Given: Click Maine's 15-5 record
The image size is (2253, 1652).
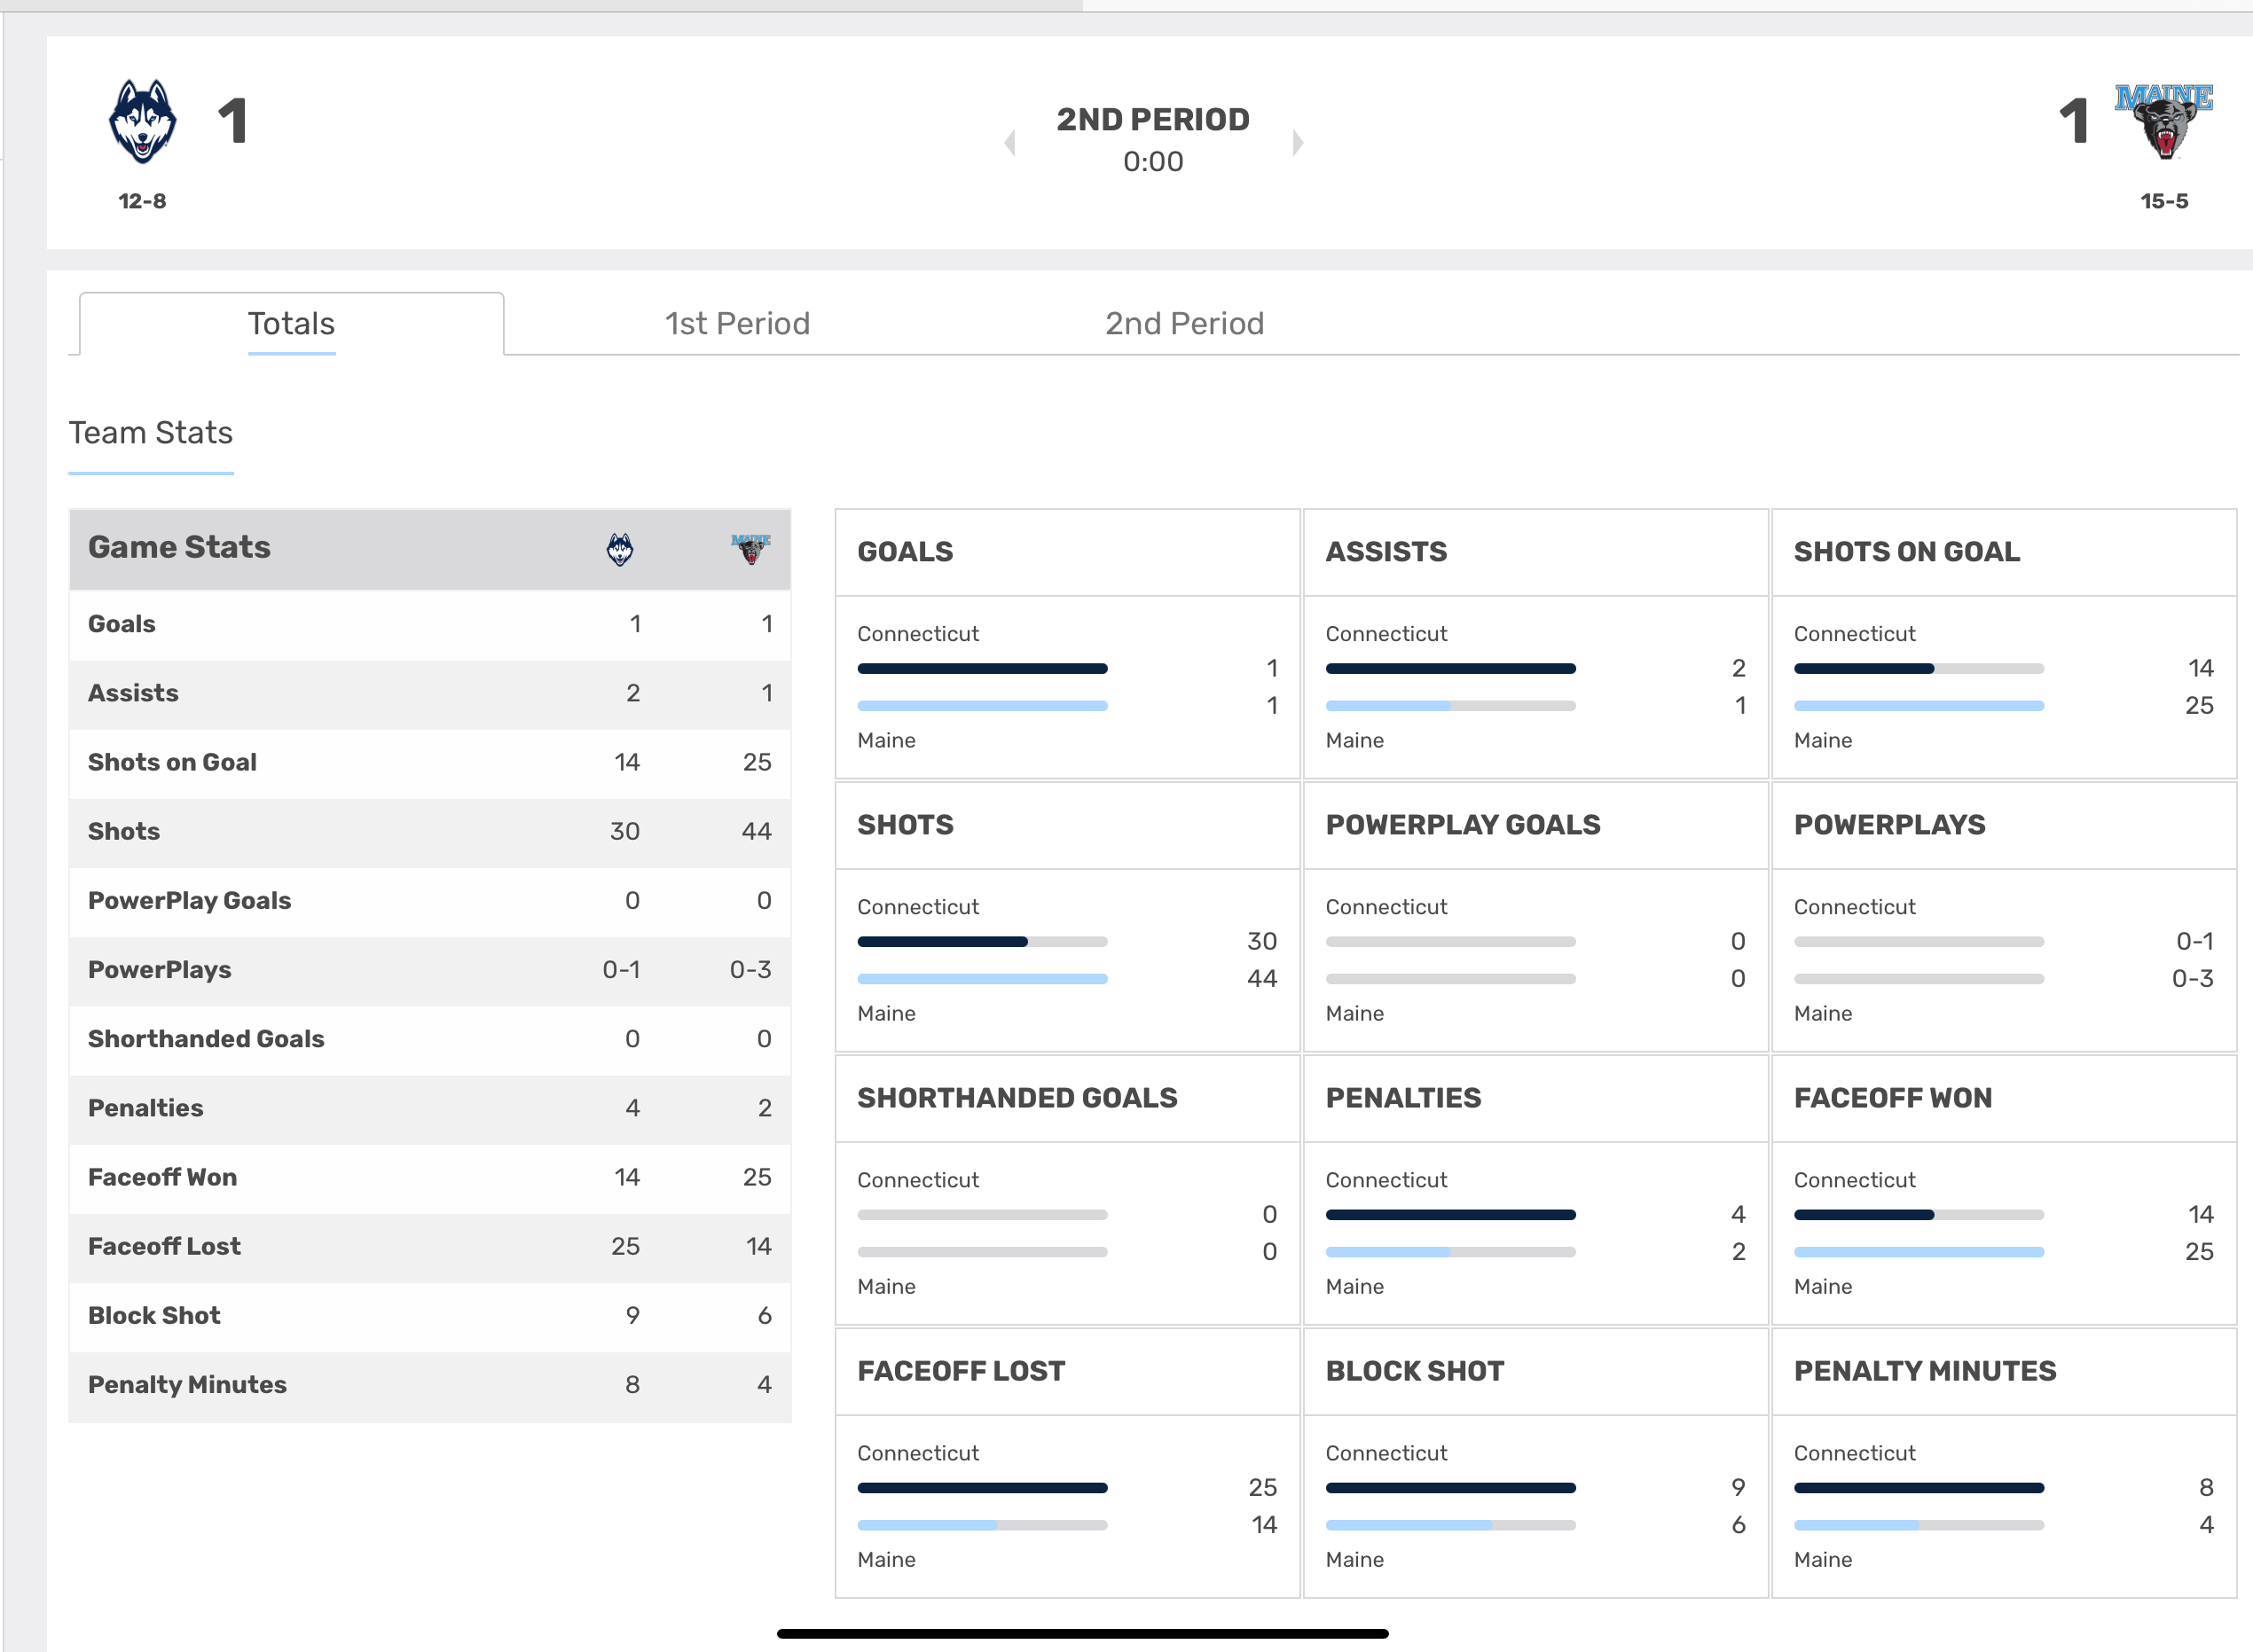Looking at the screenshot, I should (2164, 201).
